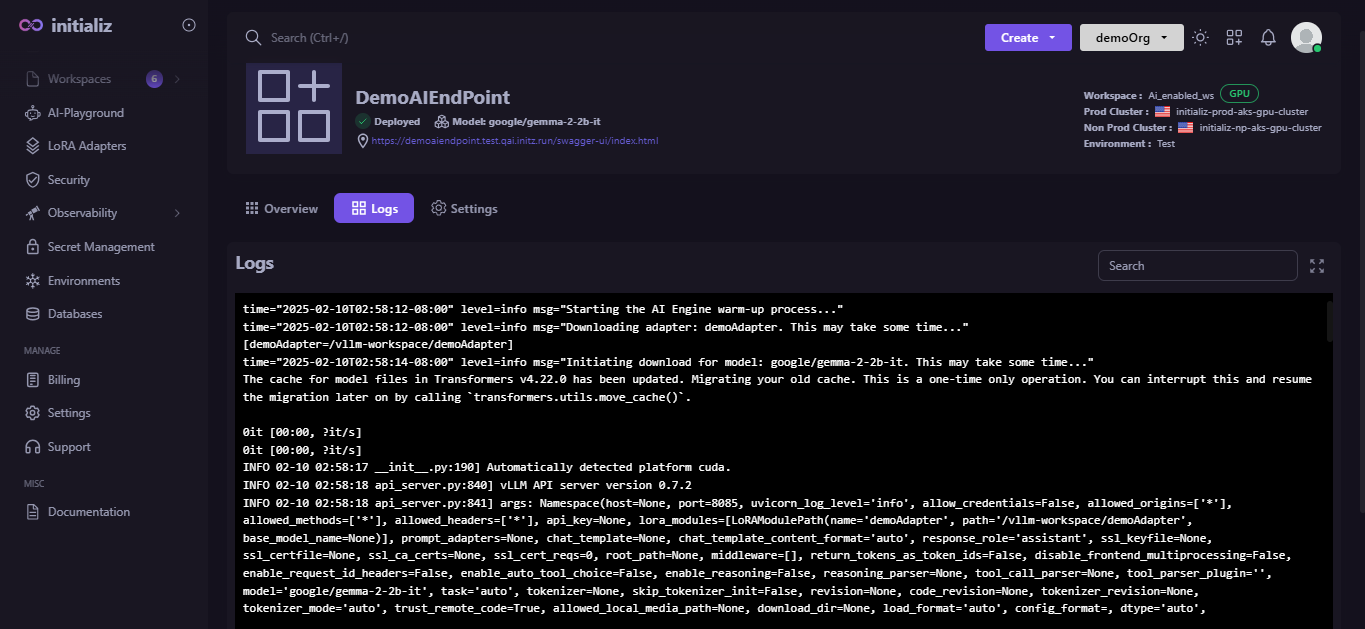The image size is (1365, 629).
Task: Click the DemoAIEndPoint title
Action: pyautogui.click(x=433, y=98)
